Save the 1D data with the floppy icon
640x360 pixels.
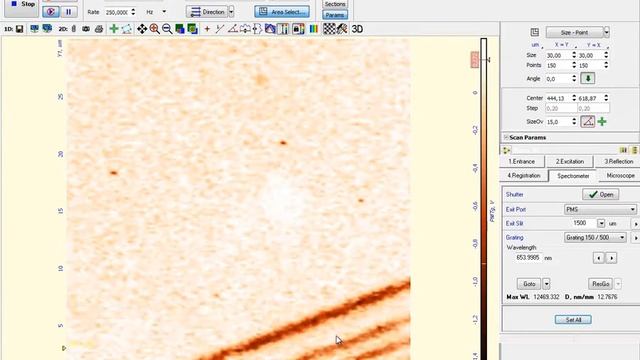coord(19,29)
